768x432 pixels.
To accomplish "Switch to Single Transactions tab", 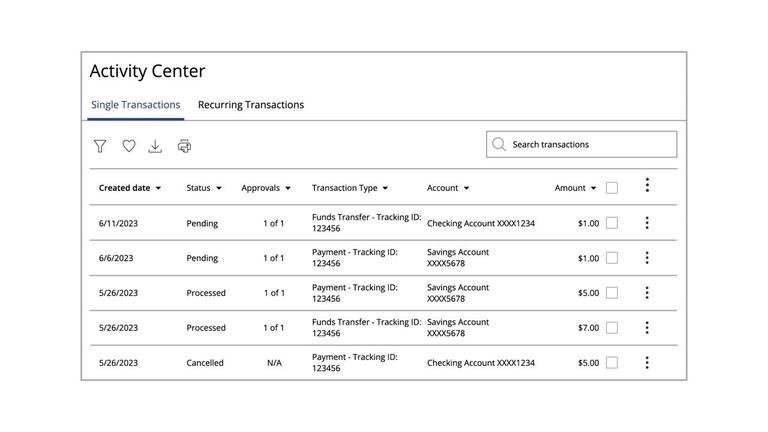I will pos(136,105).
